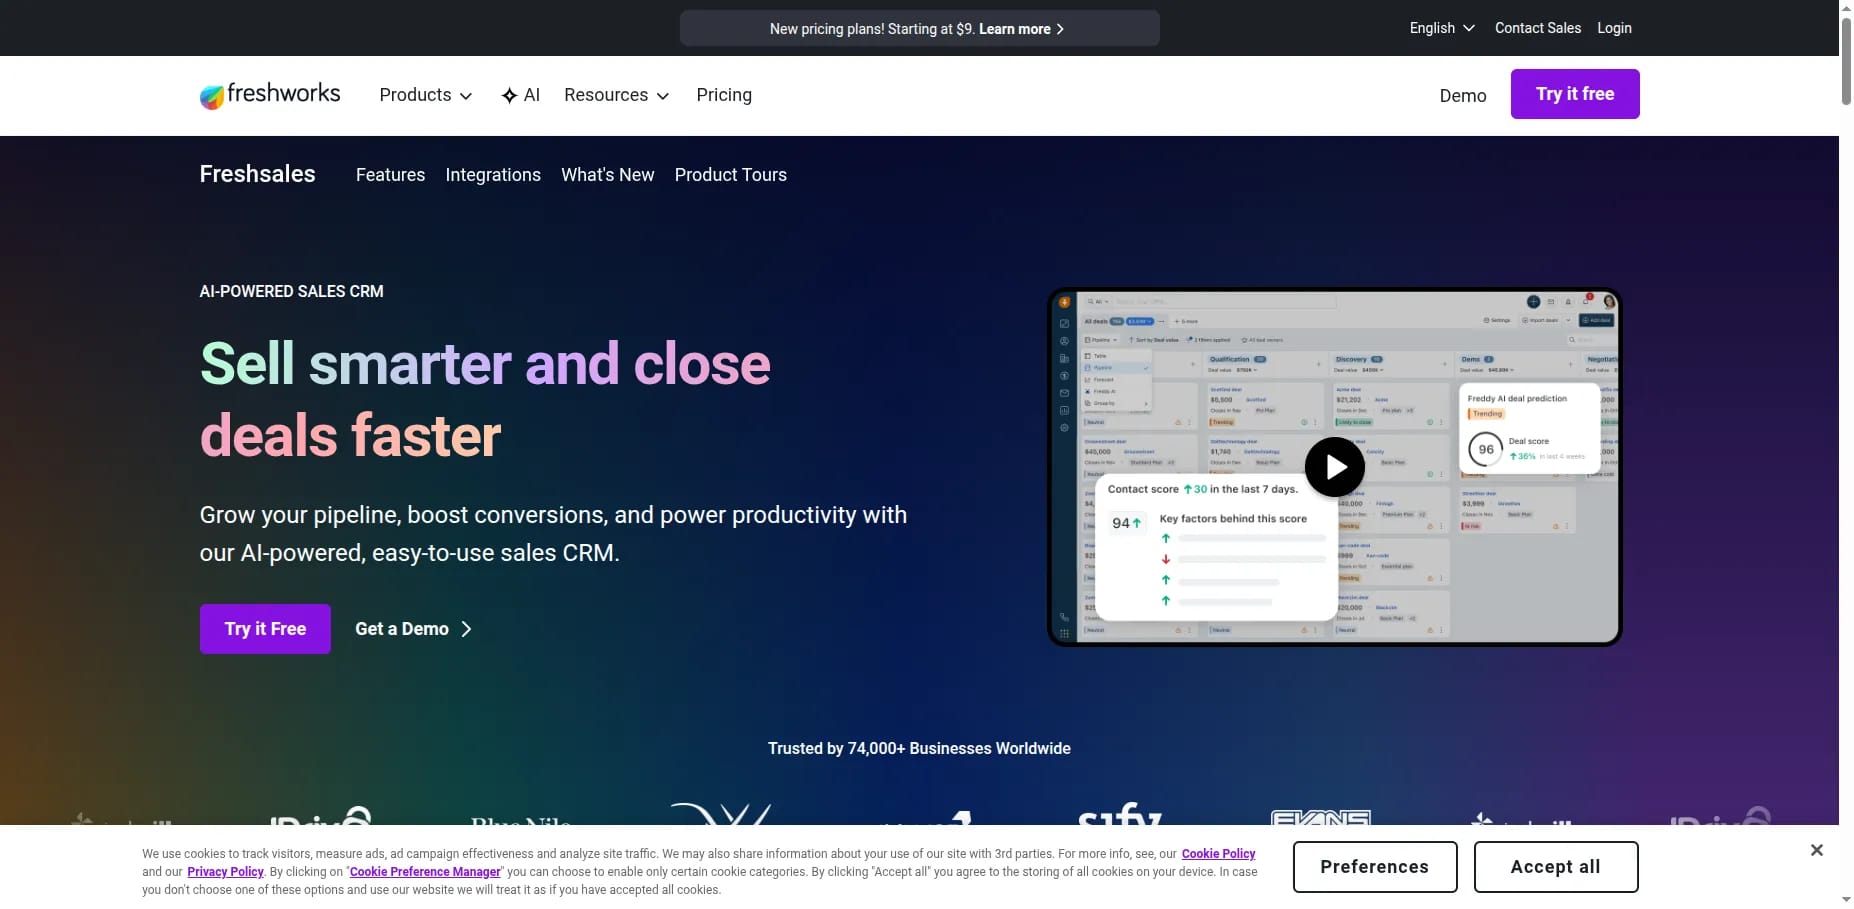1854x909 pixels.
Task: Click the Contact score card
Action: 1216,547
